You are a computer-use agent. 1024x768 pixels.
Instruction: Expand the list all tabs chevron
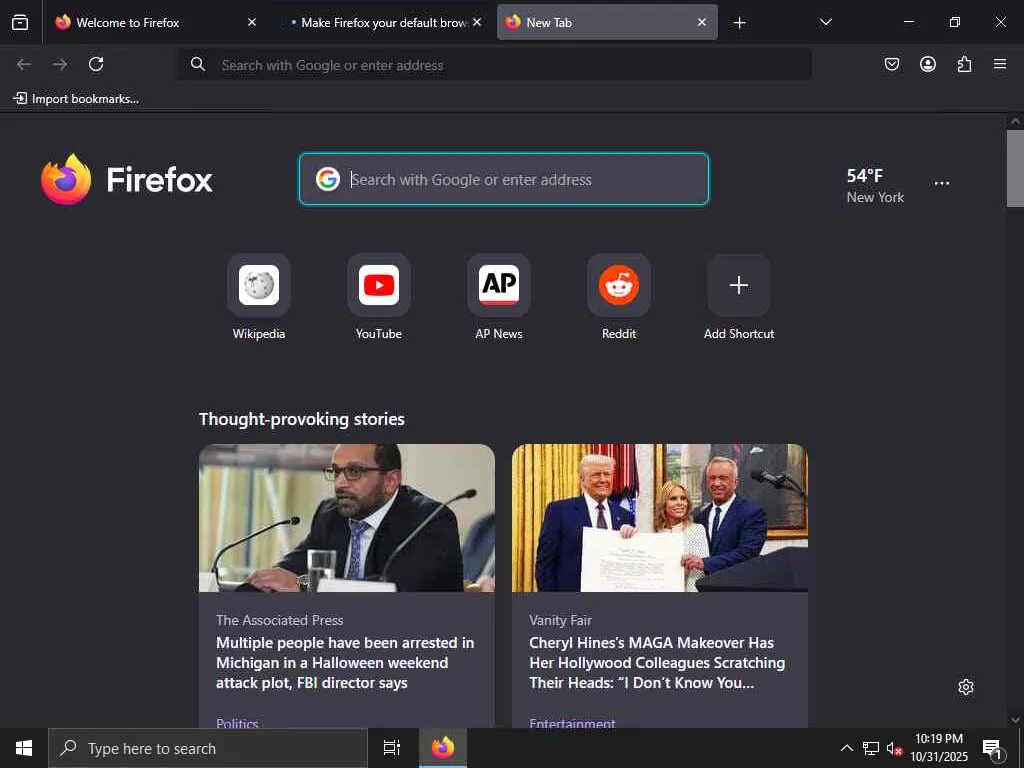pos(825,22)
